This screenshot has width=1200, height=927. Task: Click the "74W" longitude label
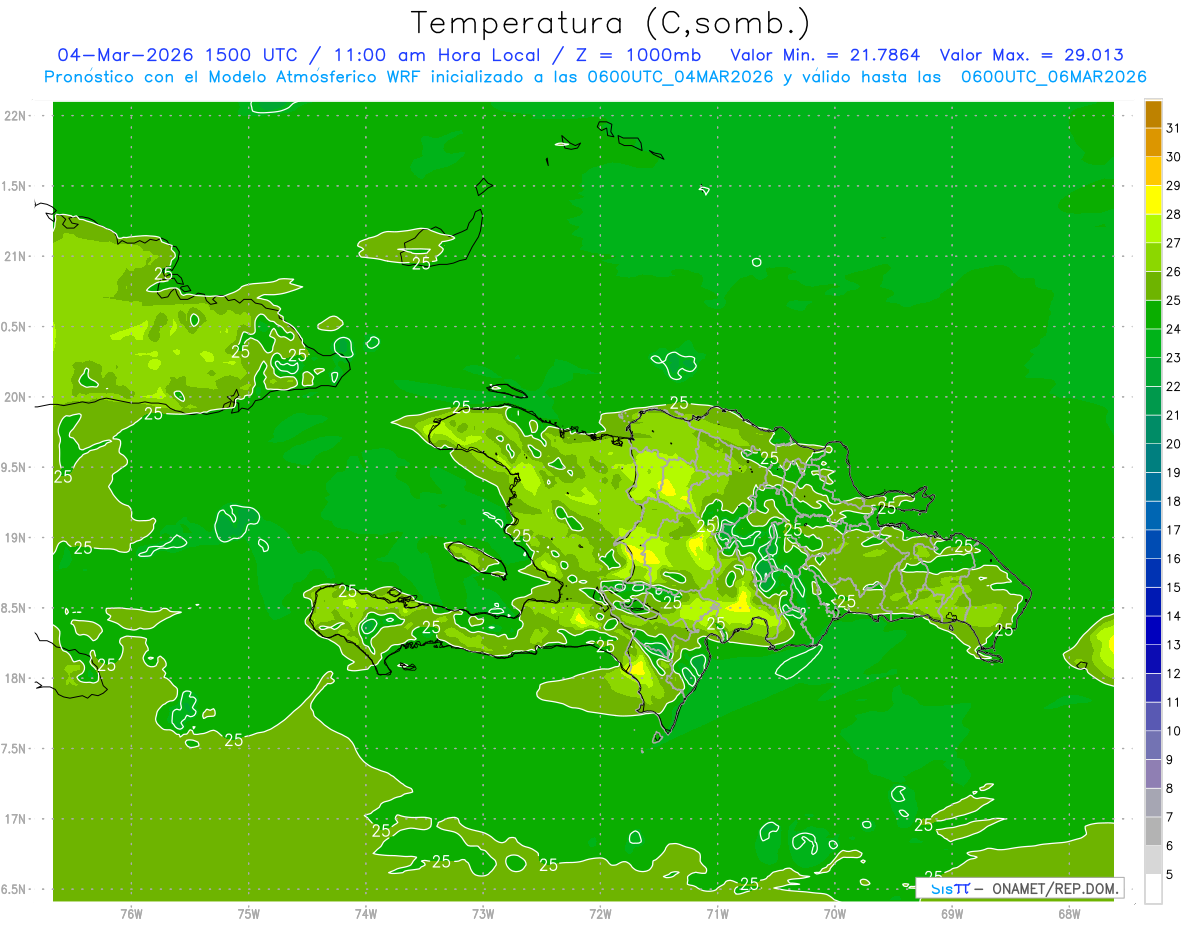(x=365, y=913)
